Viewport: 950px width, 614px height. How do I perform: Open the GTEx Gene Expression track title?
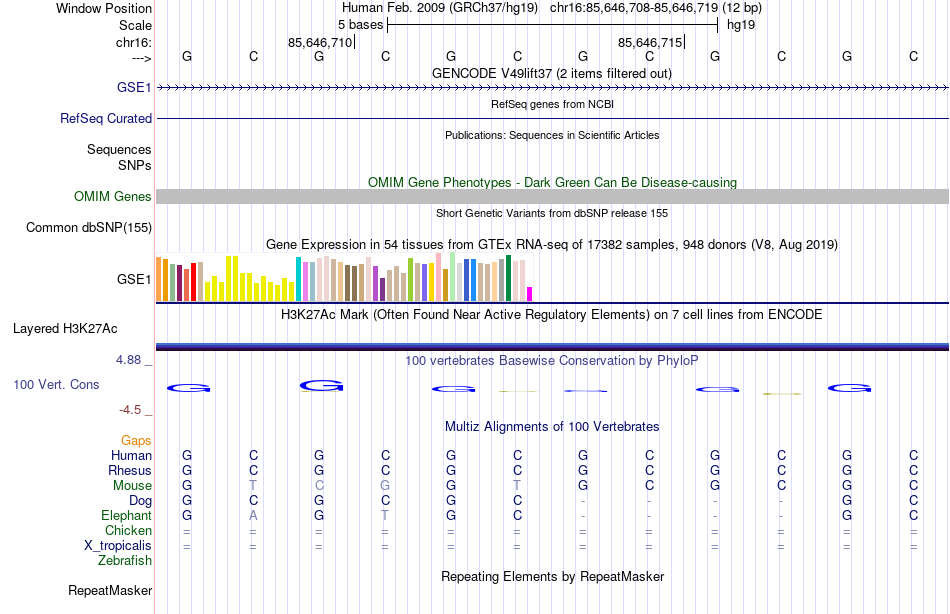[552, 244]
